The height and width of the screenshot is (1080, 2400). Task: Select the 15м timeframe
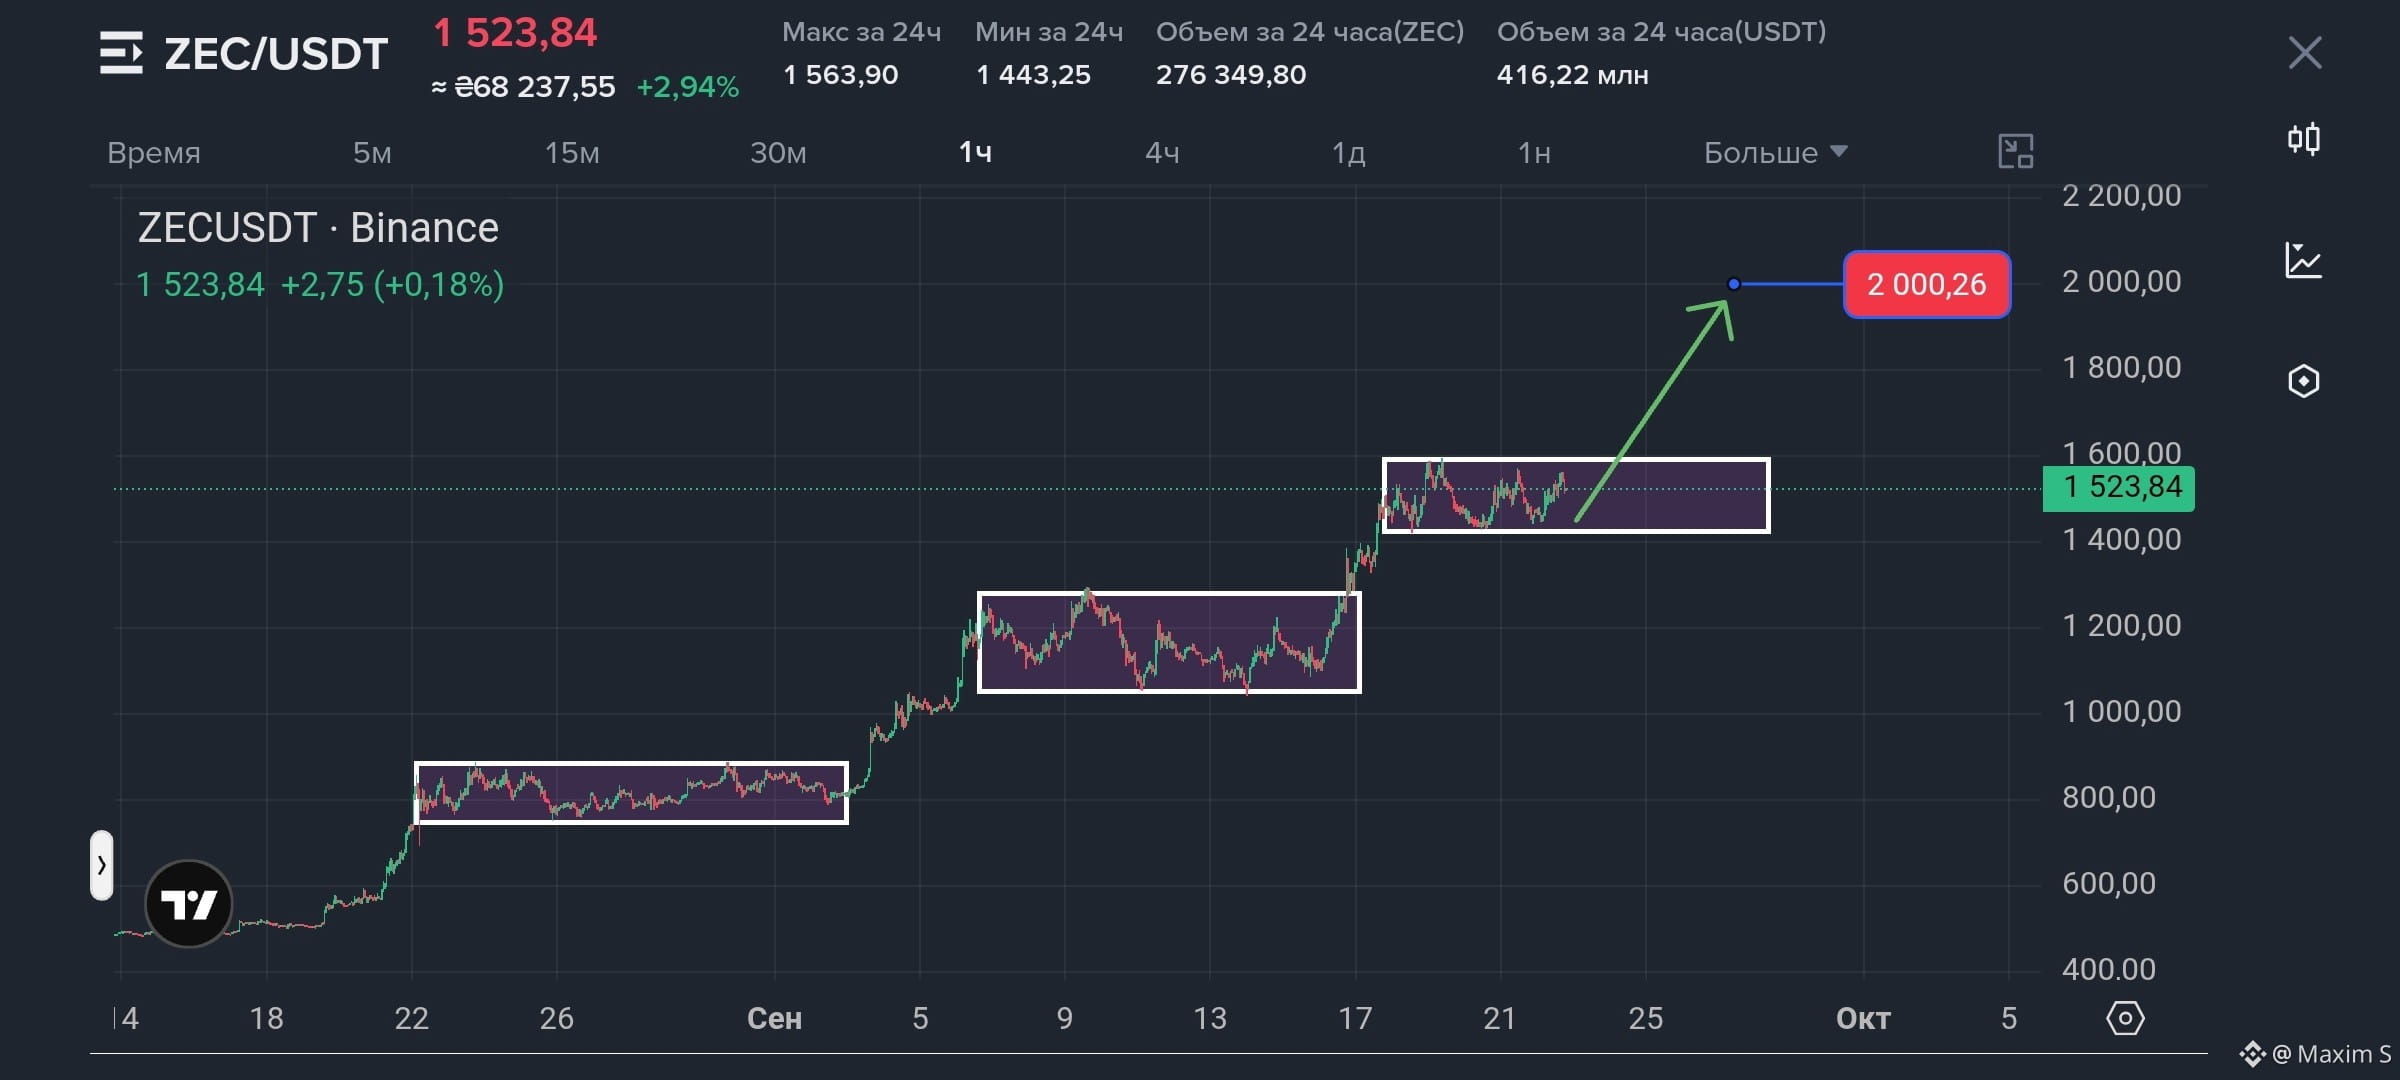(x=572, y=153)
